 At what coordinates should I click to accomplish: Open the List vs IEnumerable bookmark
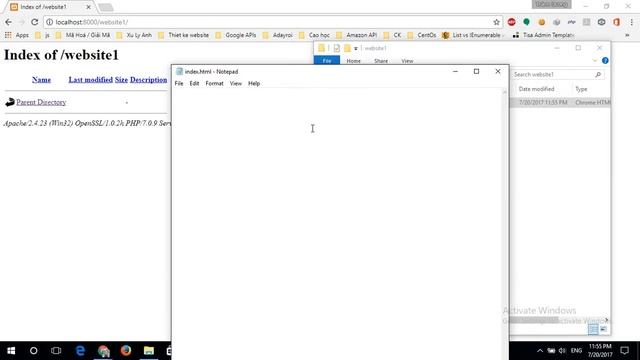pyautogui.click(x=472, y=35)
